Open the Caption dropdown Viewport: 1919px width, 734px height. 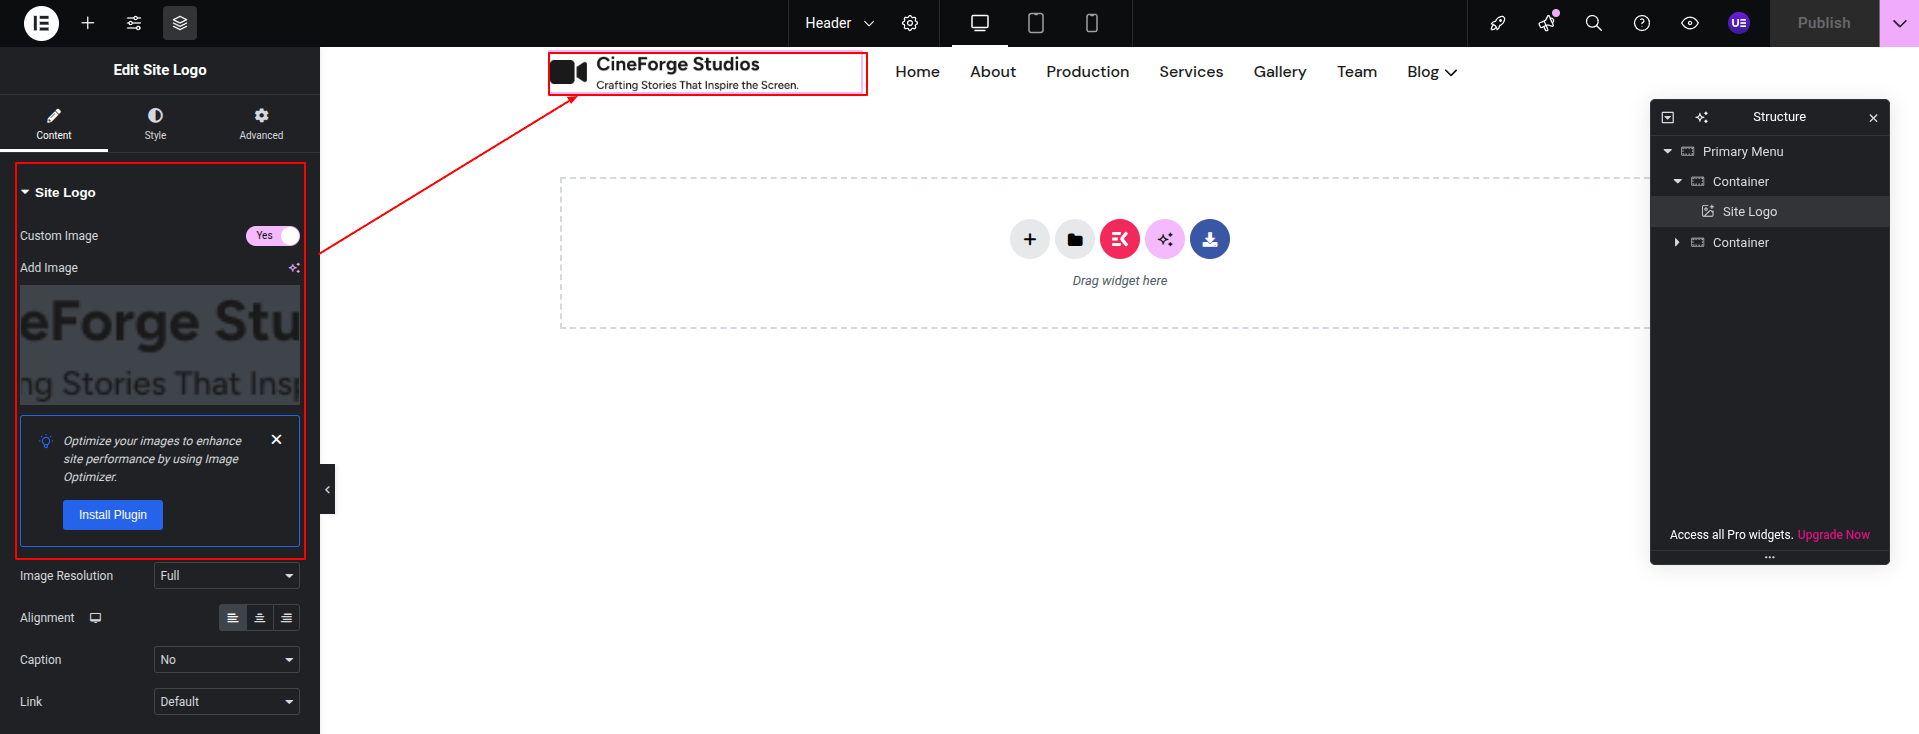tap(226, 660)
